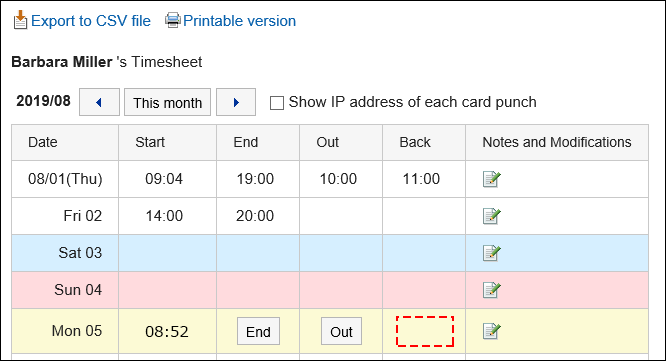The height and width of the screenshot is (361, 666).
Task: Jump to This month
Action: click(x=167, y=102)
